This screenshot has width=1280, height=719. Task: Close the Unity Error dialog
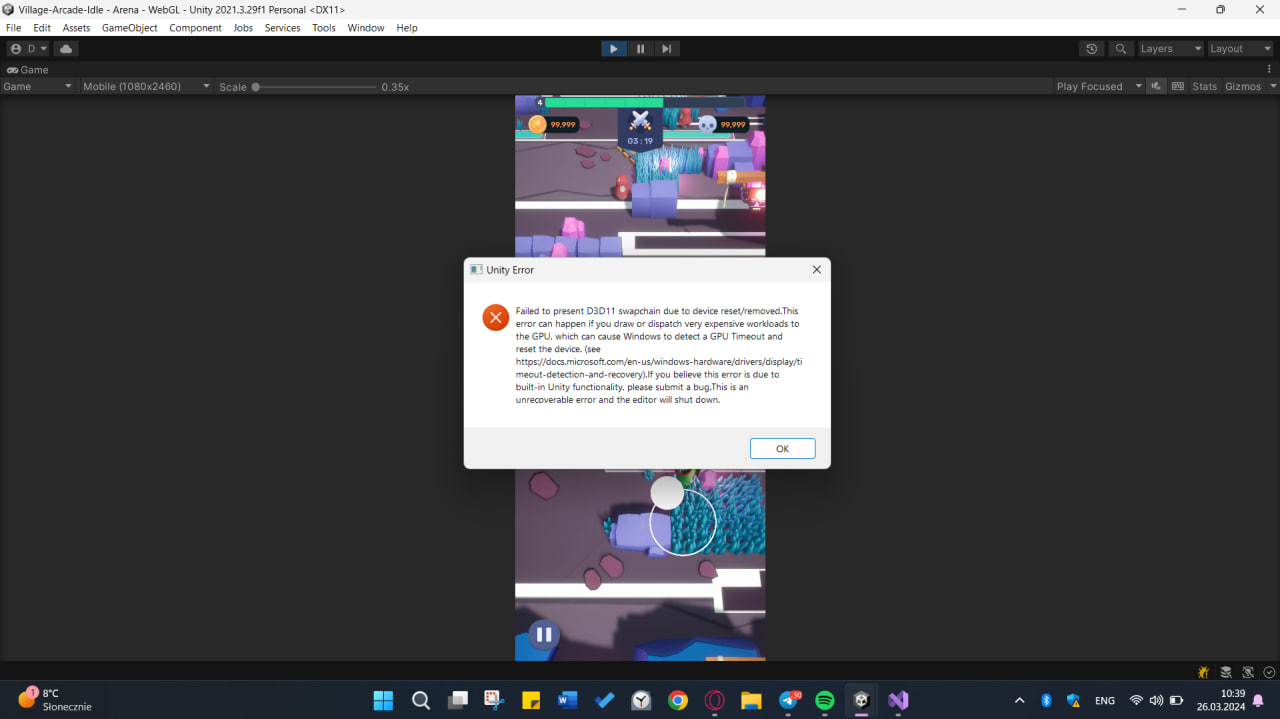point(816,270)
